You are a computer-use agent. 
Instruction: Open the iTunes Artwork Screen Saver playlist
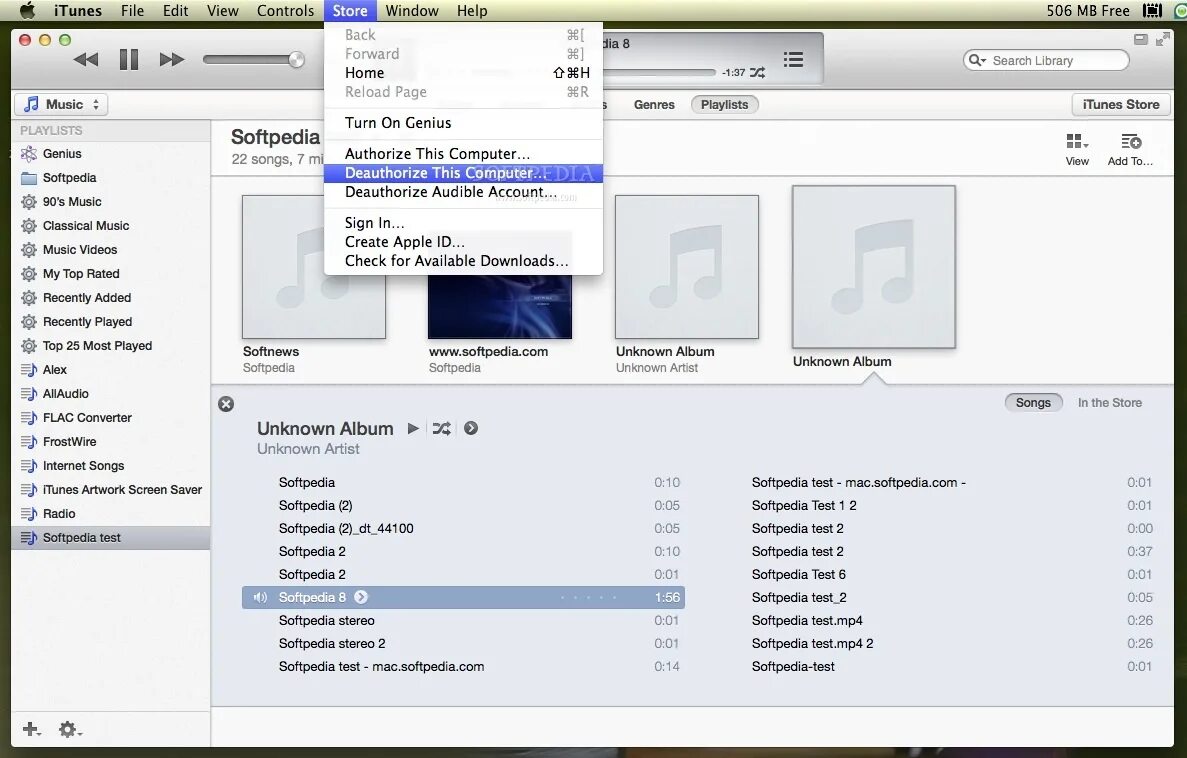[111, 490]
